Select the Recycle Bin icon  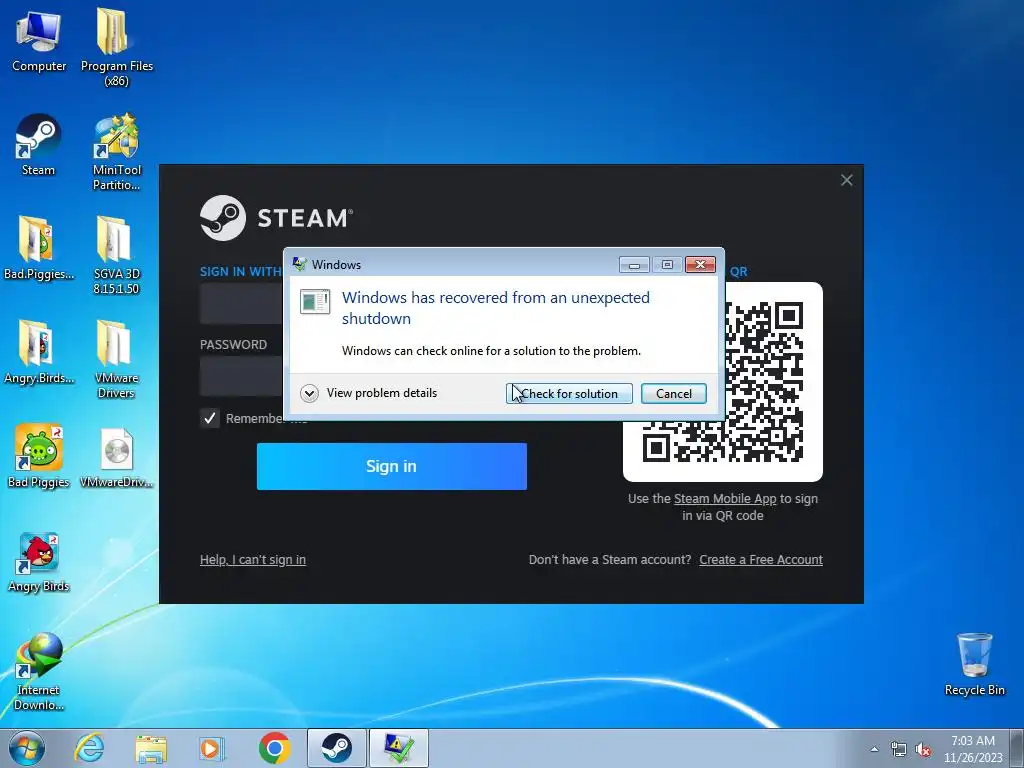974,664
